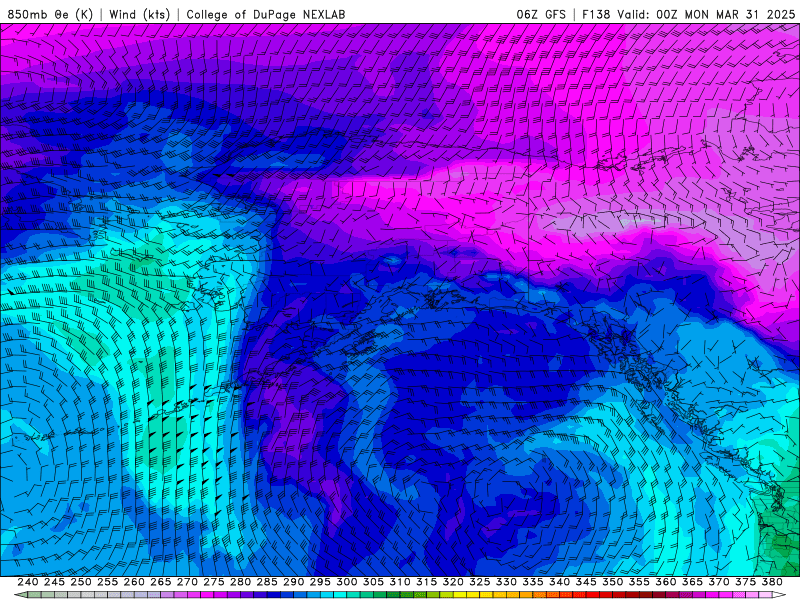This screenshot has width=800, height=600.
Task: Click 'College of DuPage NEXLAB' header text
Action: (266, 14)
